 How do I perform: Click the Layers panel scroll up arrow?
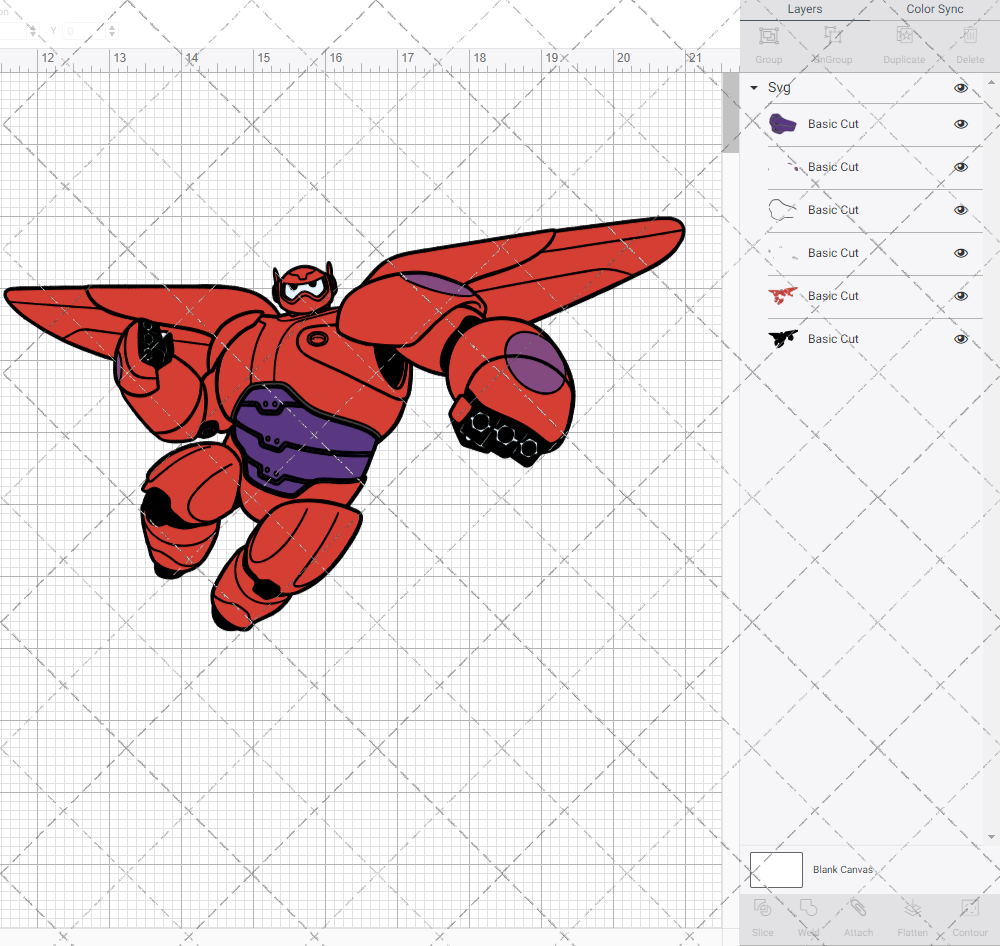(990, 83)
